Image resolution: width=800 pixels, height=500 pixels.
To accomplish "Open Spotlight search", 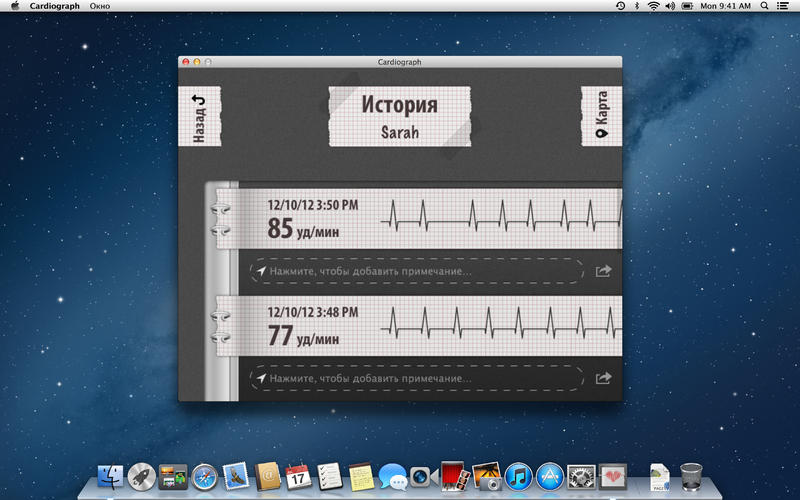I will (764, 6).
